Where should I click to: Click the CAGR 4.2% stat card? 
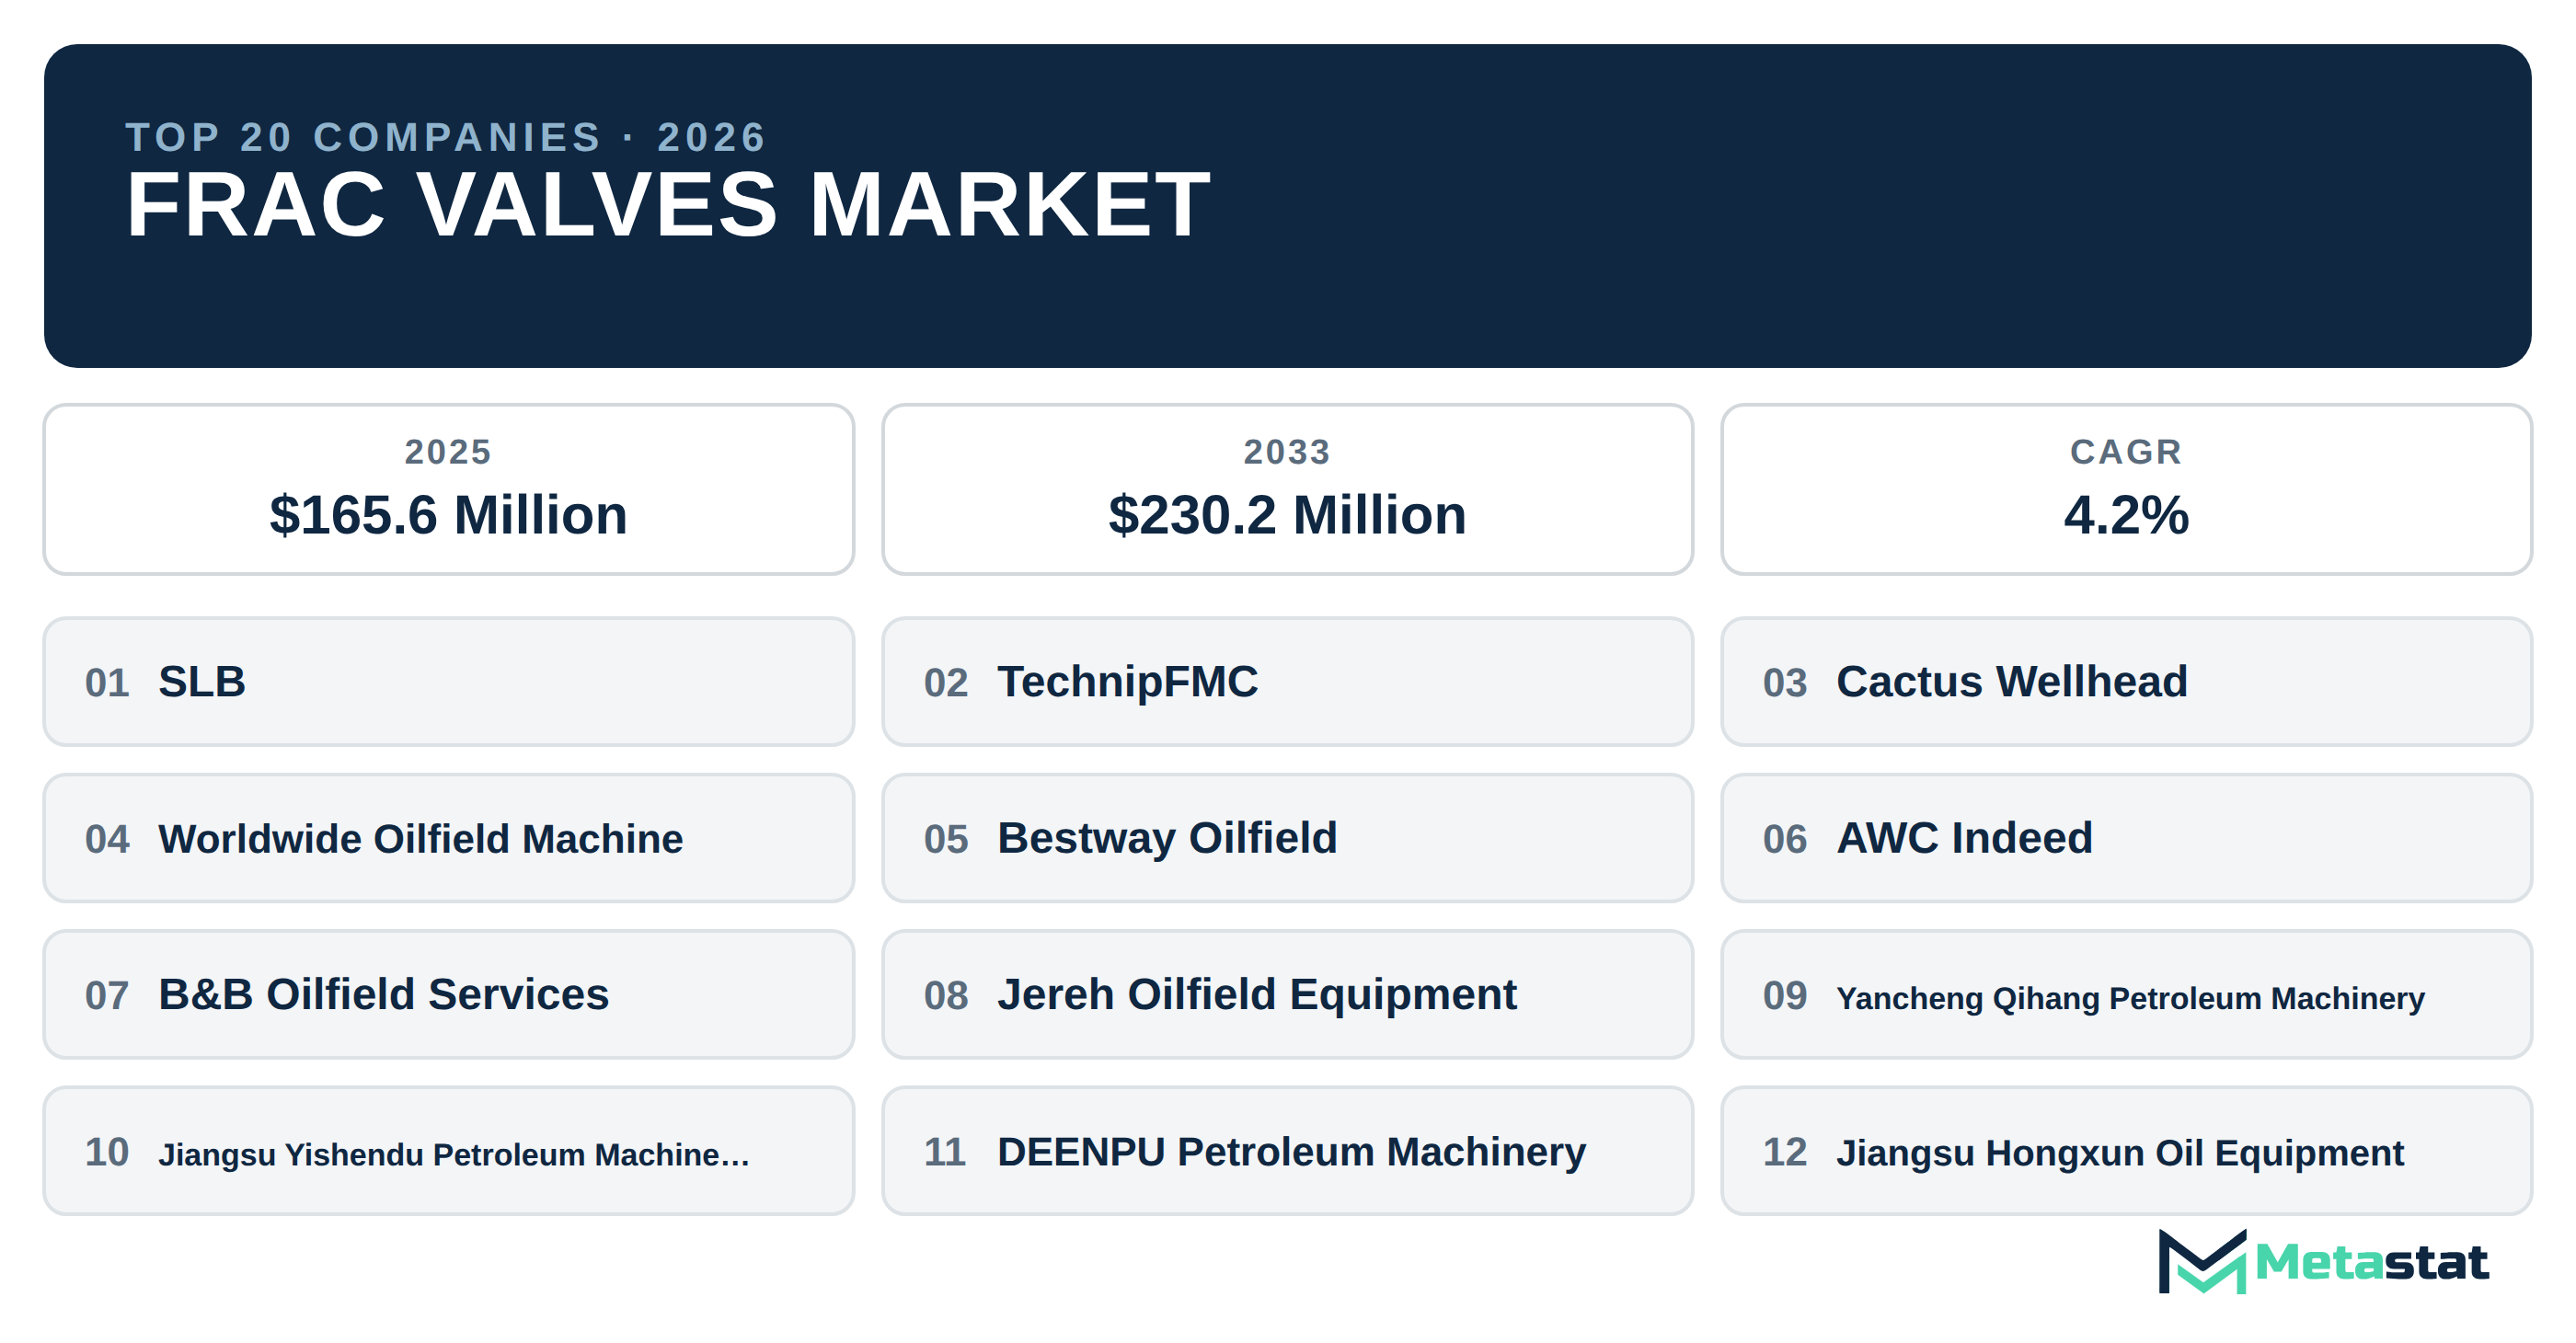tap(2126, 489)
